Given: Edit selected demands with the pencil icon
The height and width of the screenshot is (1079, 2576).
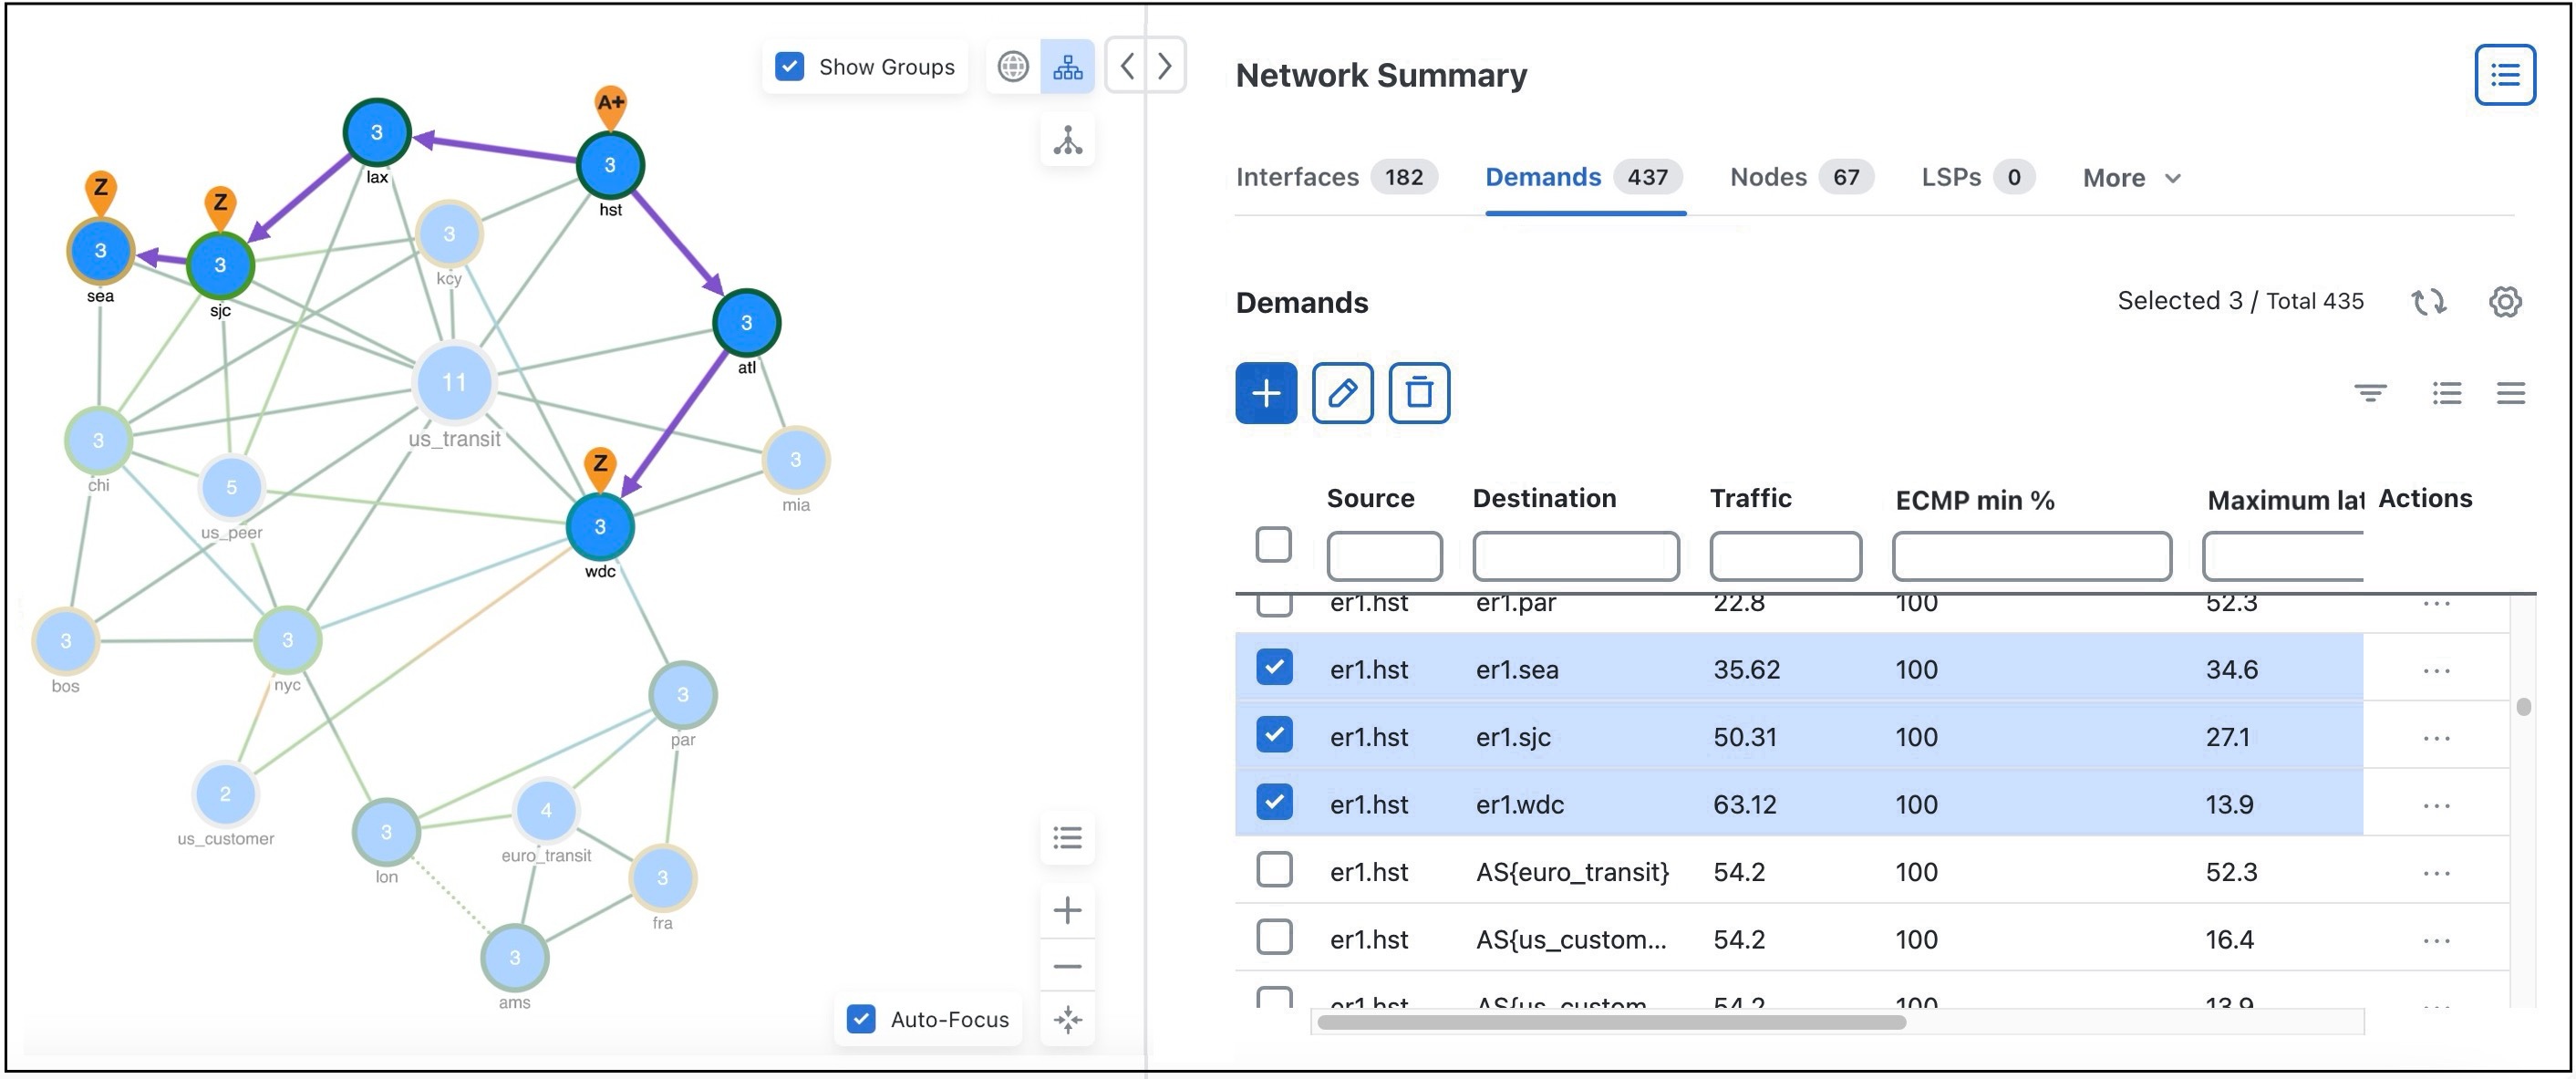Looking at the screenshot, I should tap(1342, 393).
